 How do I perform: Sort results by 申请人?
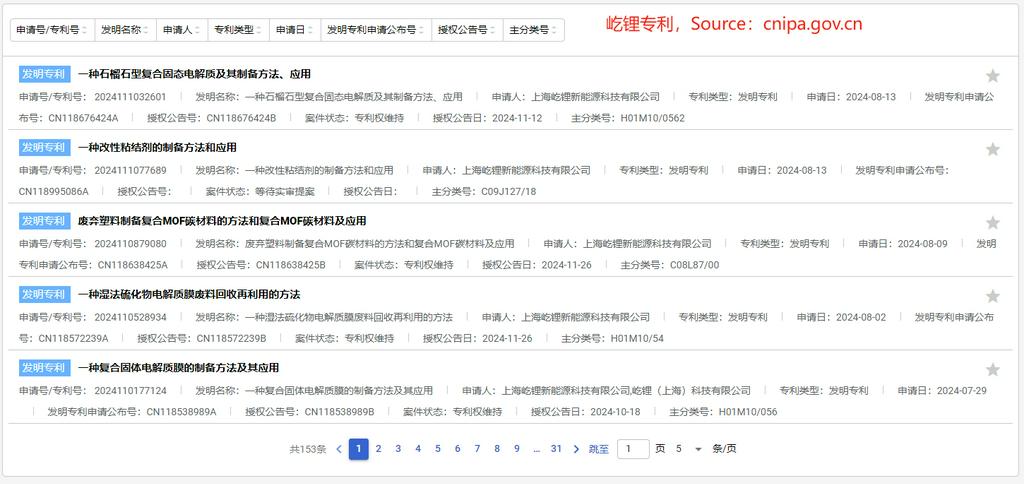tap(180, 30)
